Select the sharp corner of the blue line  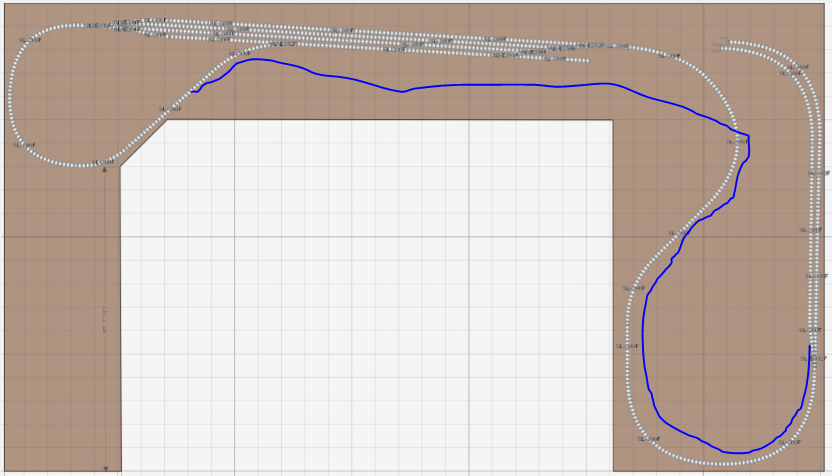point(748,135)
